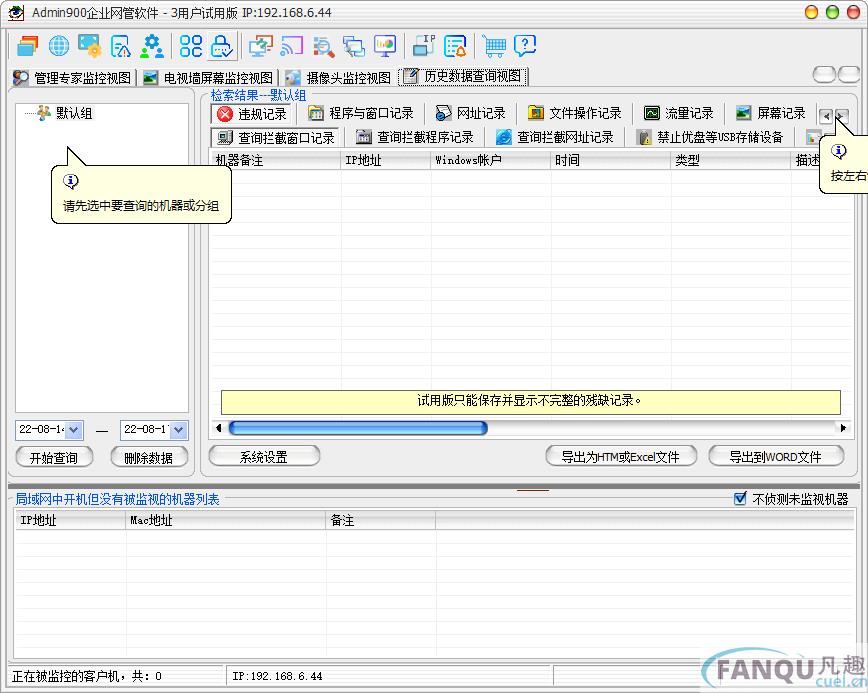Open the globe network toolbar icon
This screenshot has width=868, height=693.
click(x=59, y=46)
